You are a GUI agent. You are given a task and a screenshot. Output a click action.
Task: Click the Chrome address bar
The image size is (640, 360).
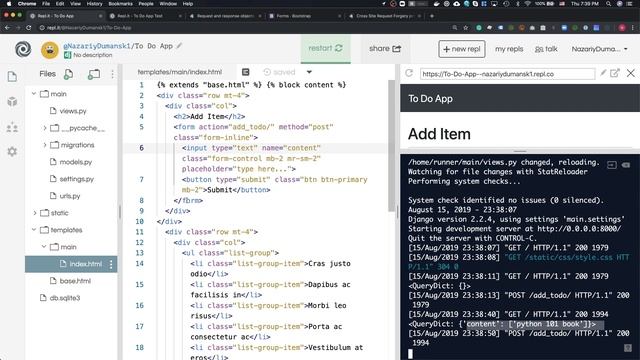(245, 28)
